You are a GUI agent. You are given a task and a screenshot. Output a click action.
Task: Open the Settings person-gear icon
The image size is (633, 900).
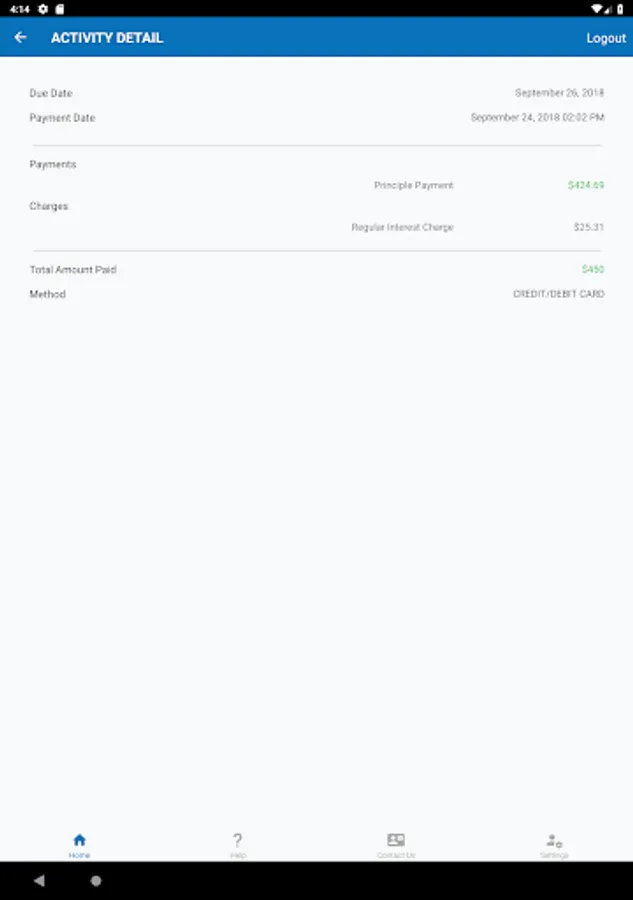(x=554, y=841)
